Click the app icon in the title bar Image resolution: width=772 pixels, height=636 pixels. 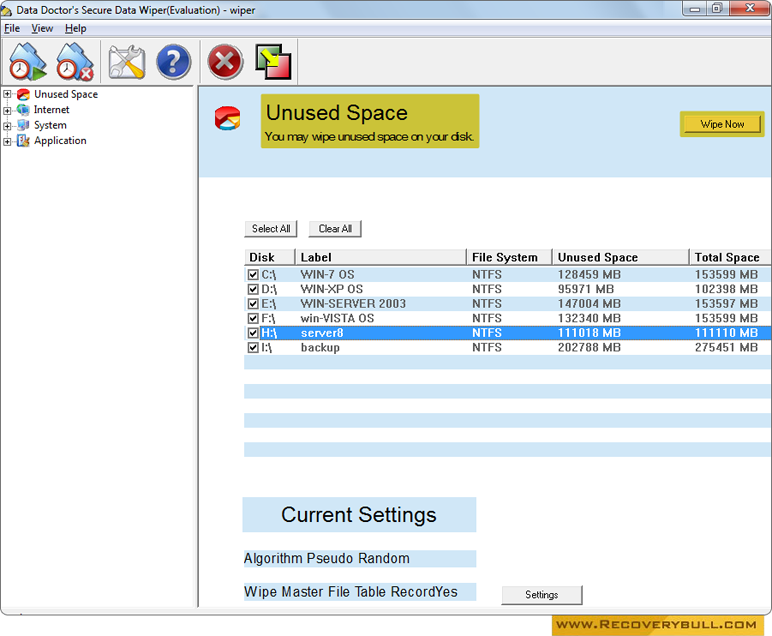(6, 10)
